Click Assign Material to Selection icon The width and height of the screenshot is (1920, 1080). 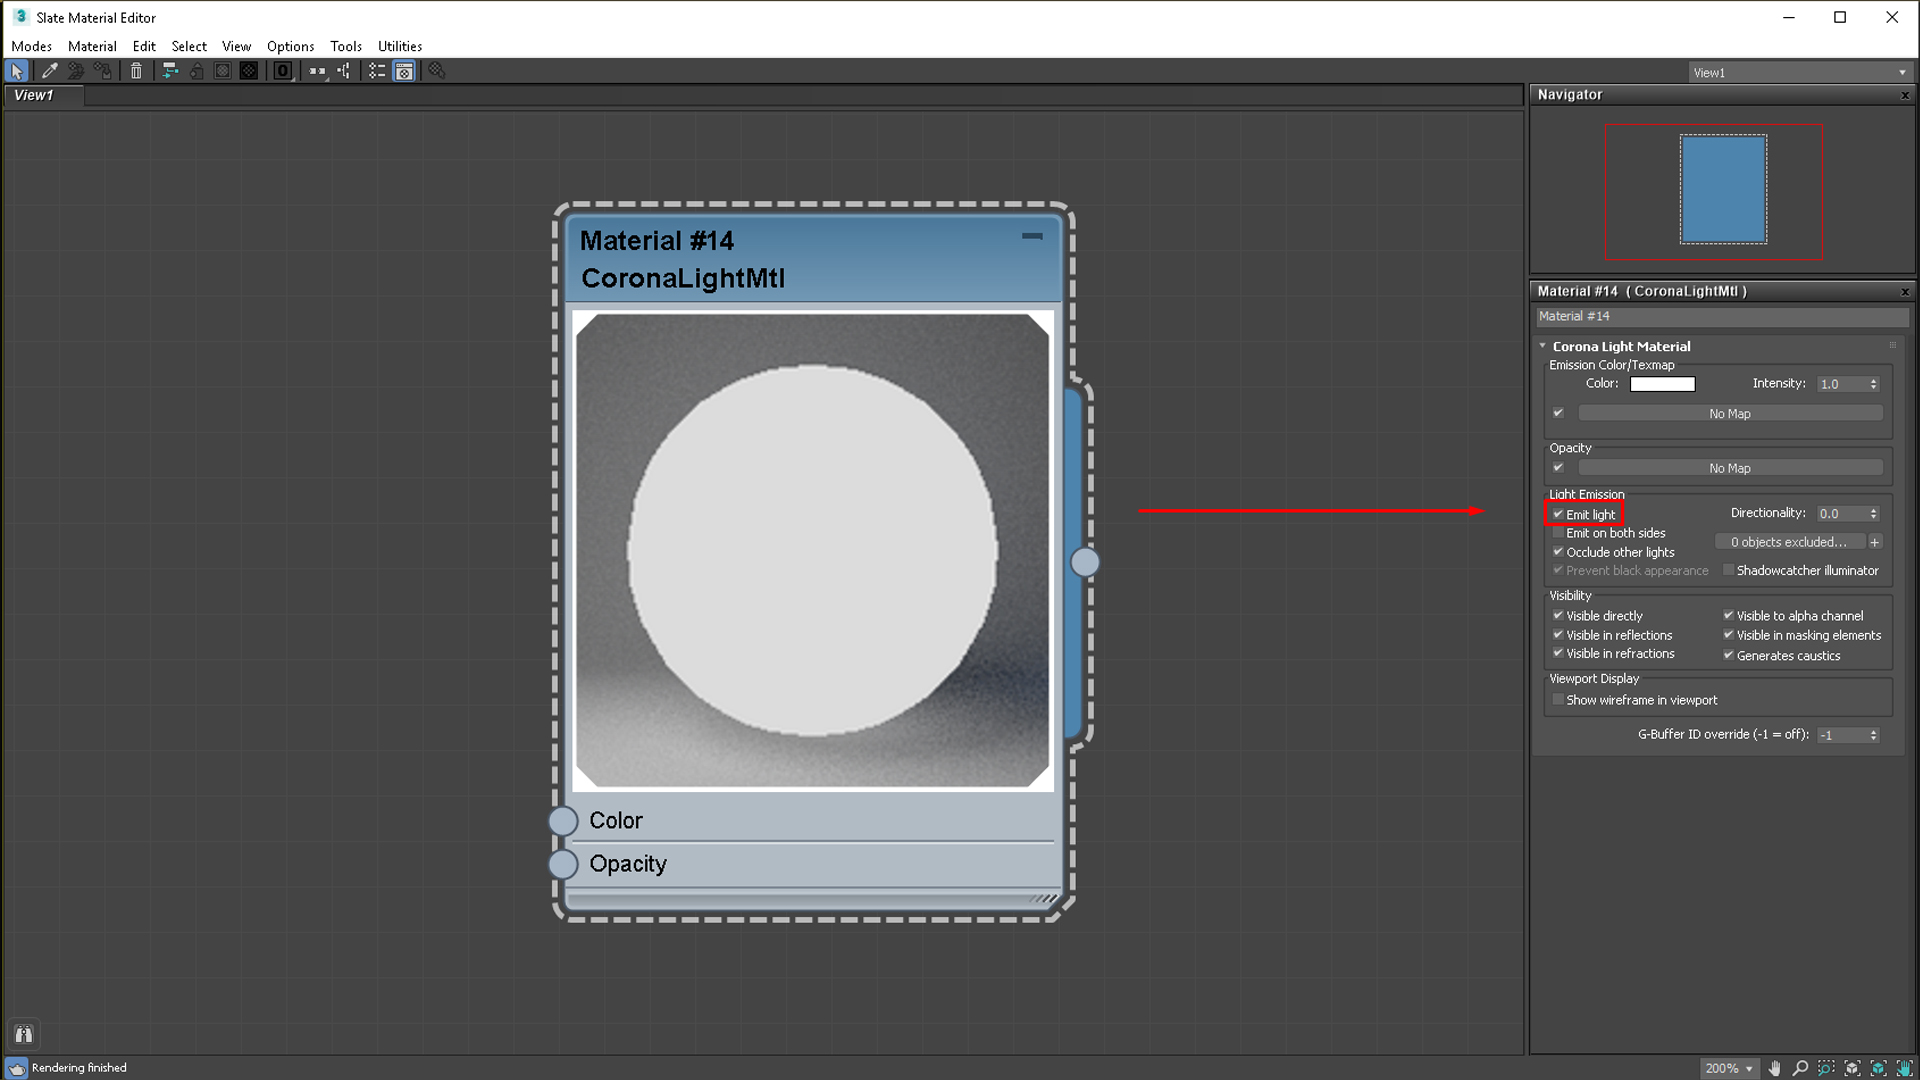[x=103, y=71]
